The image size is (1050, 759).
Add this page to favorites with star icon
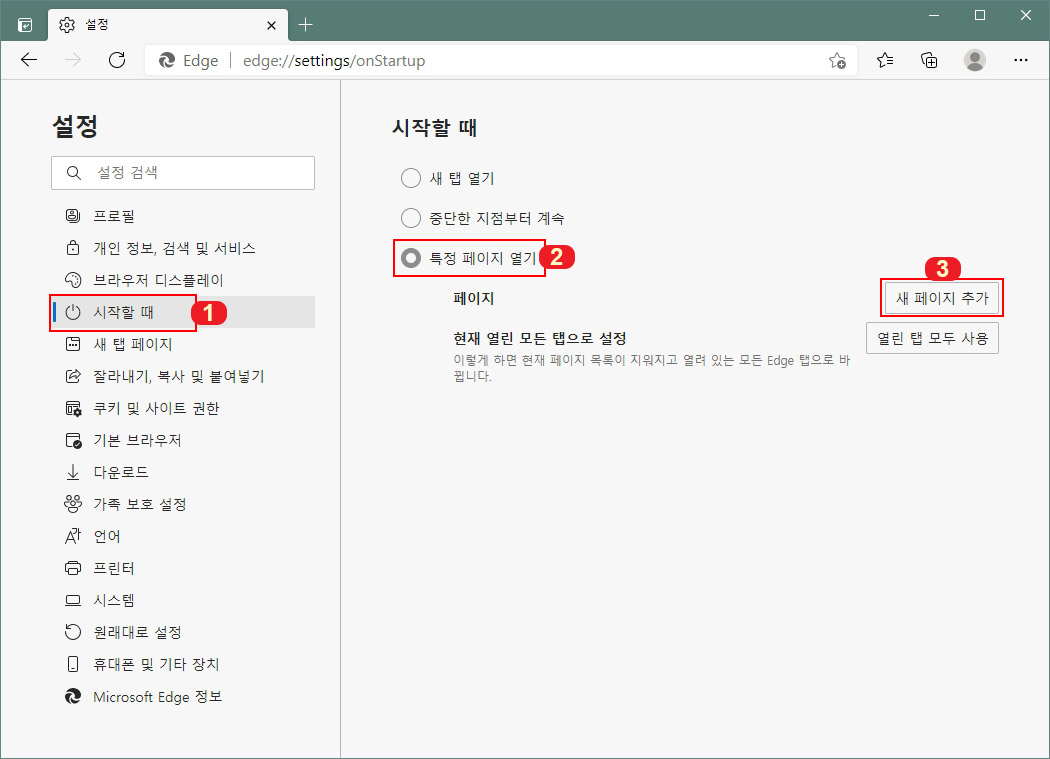click(838, 60)
